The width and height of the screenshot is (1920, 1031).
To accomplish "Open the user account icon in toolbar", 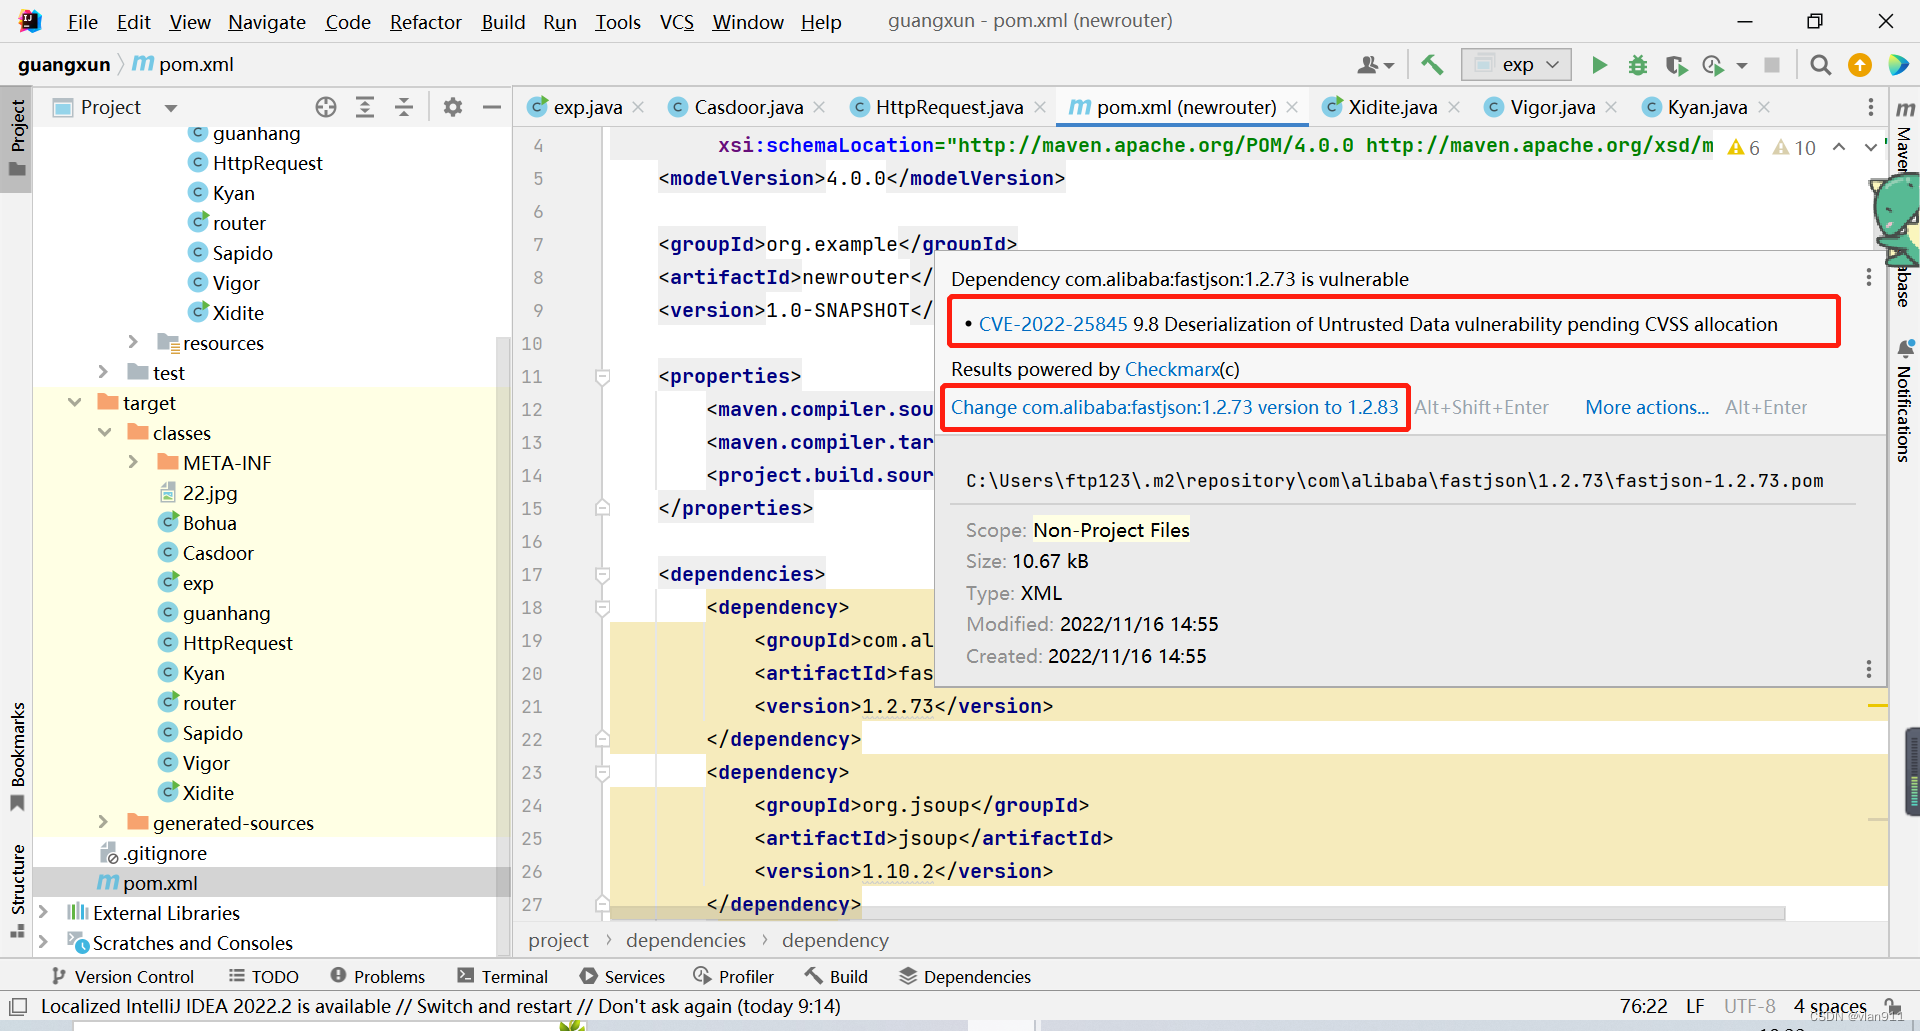I will tap(1375, 65).
